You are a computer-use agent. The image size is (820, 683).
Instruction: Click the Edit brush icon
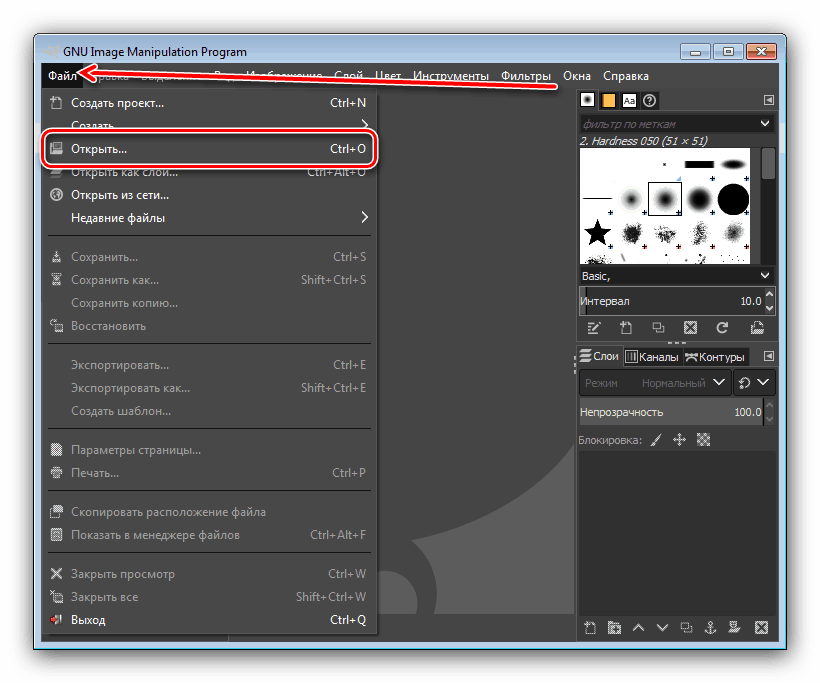coord(594,328)
